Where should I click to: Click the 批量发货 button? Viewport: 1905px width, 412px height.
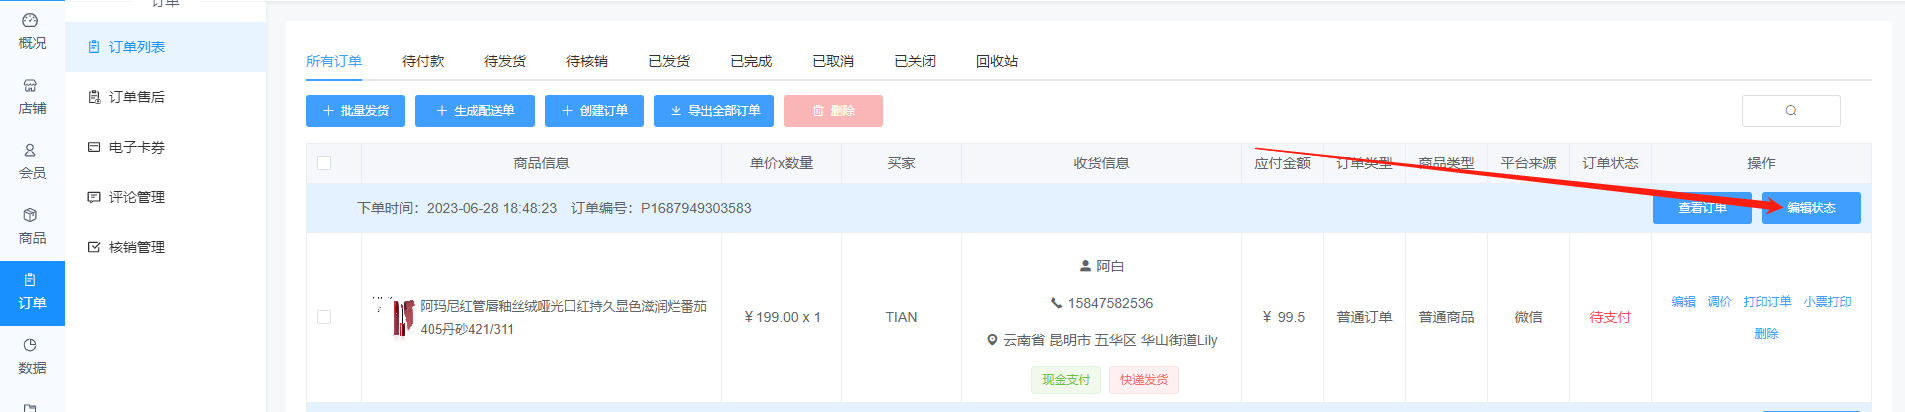click(355, 111)
